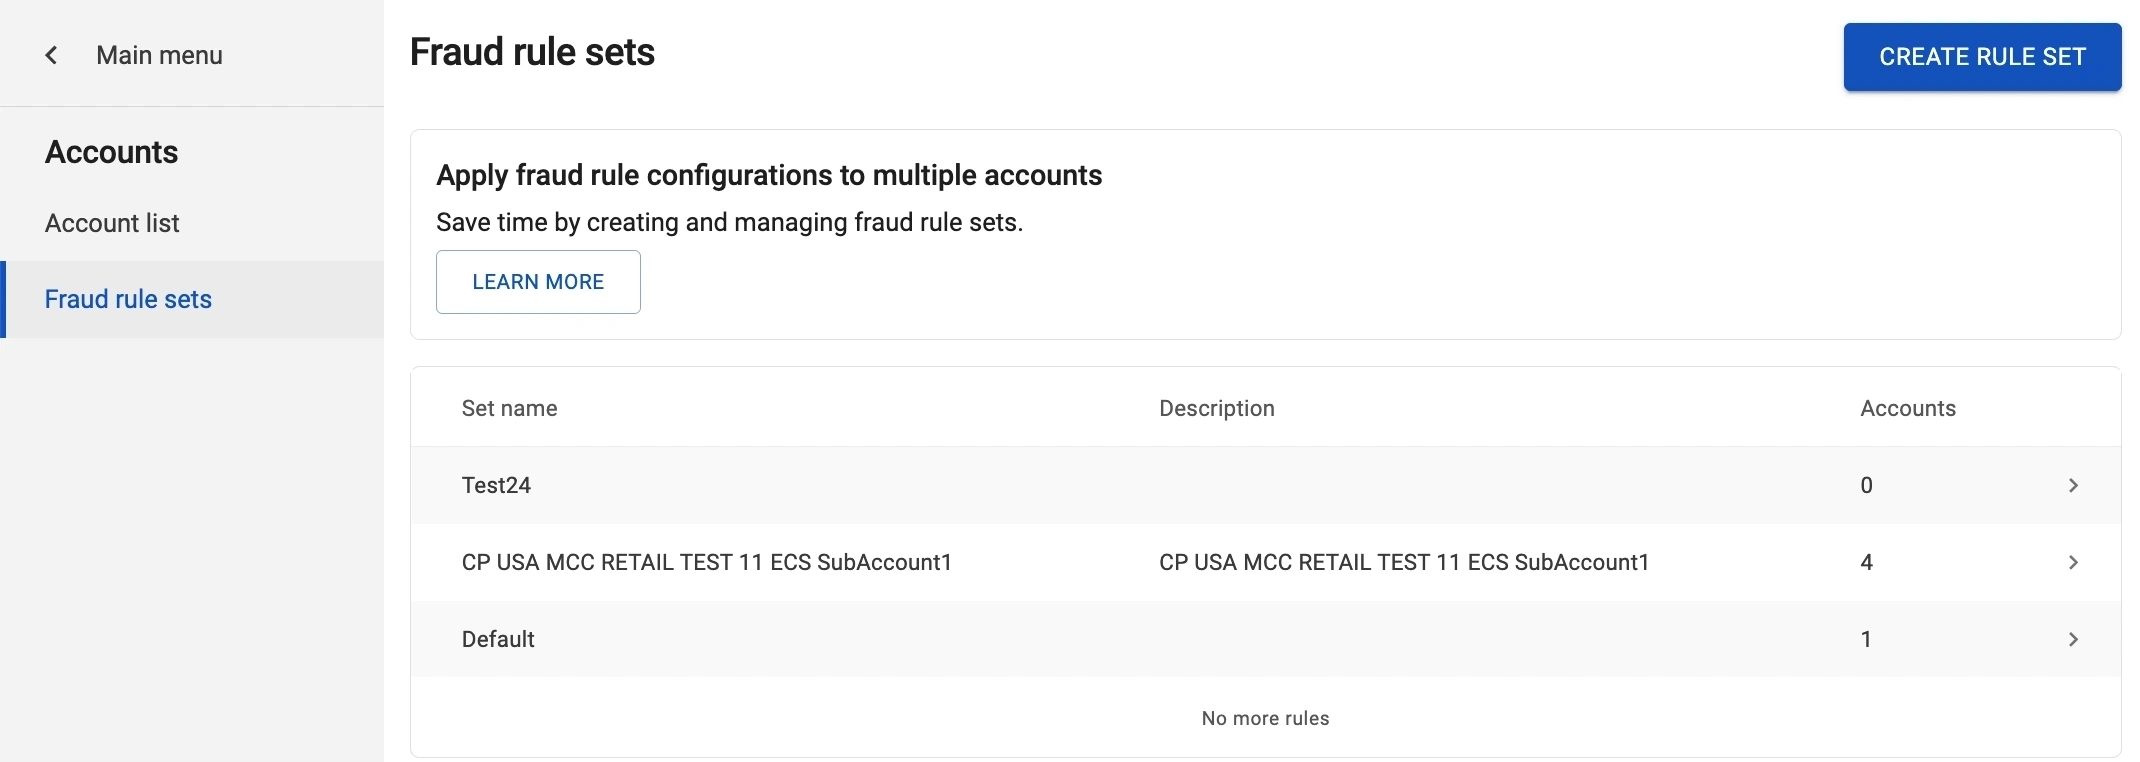2140x762 pixels.
Task: Click the account count 1 for Default
Action: (1866, 639)
